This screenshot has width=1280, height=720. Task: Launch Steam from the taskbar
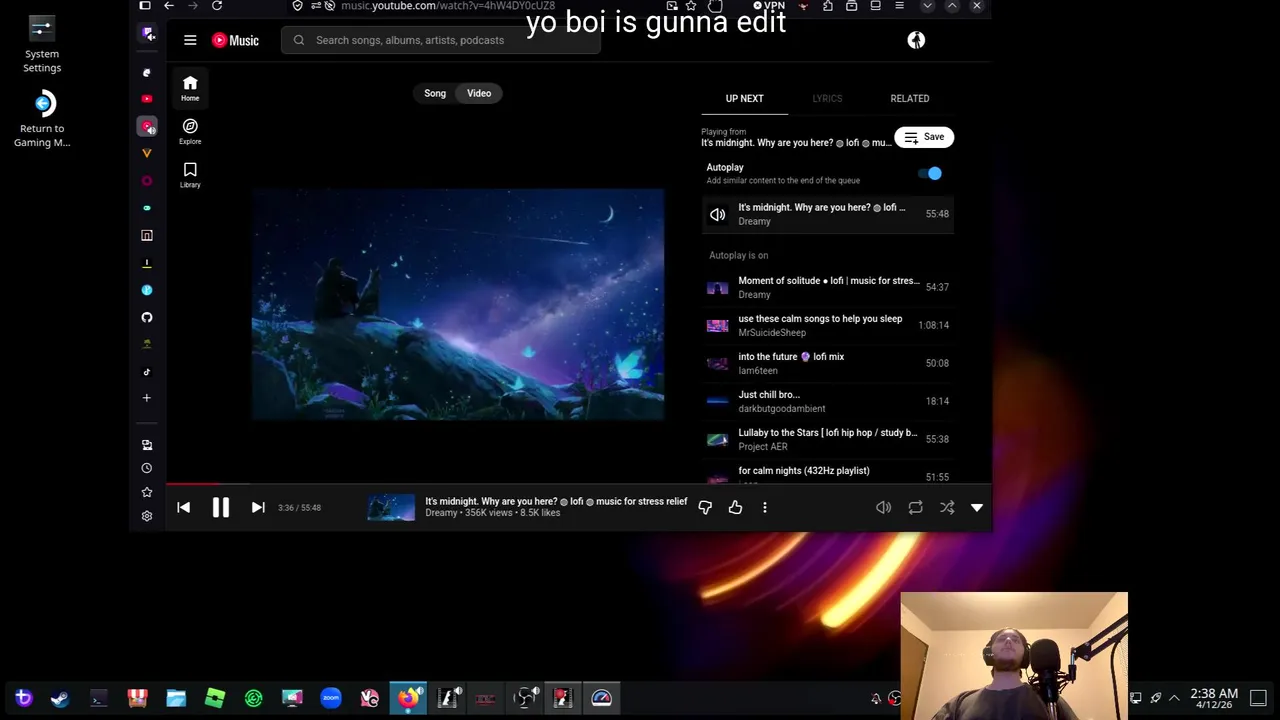(60, 698)
